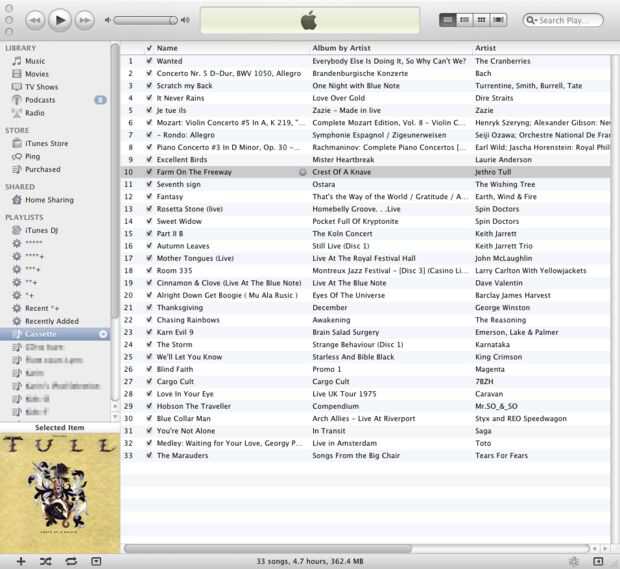The width and height of the screenshot is (620, 569).
Task: Click artist Keith Jarrett Trio
Action: 504,246
